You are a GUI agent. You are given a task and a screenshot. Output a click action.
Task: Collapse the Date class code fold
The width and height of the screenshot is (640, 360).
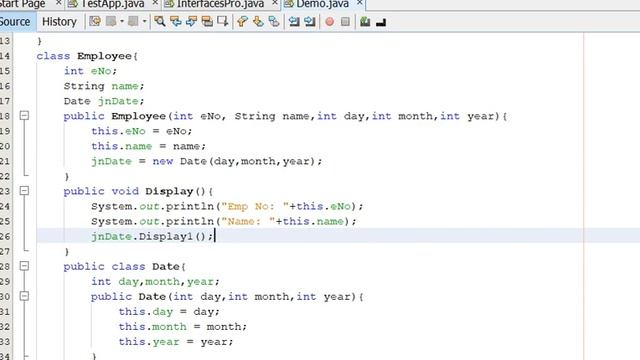24,266
